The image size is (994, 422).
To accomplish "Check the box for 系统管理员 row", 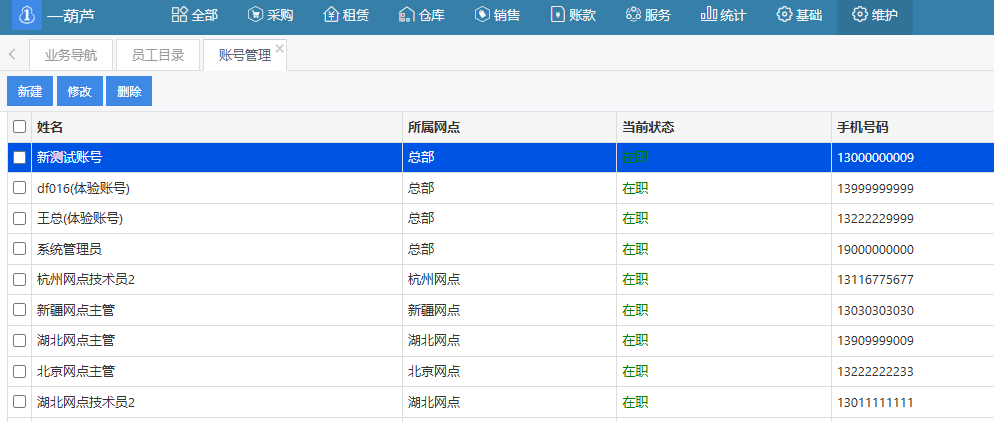I will tap(19, 249).
